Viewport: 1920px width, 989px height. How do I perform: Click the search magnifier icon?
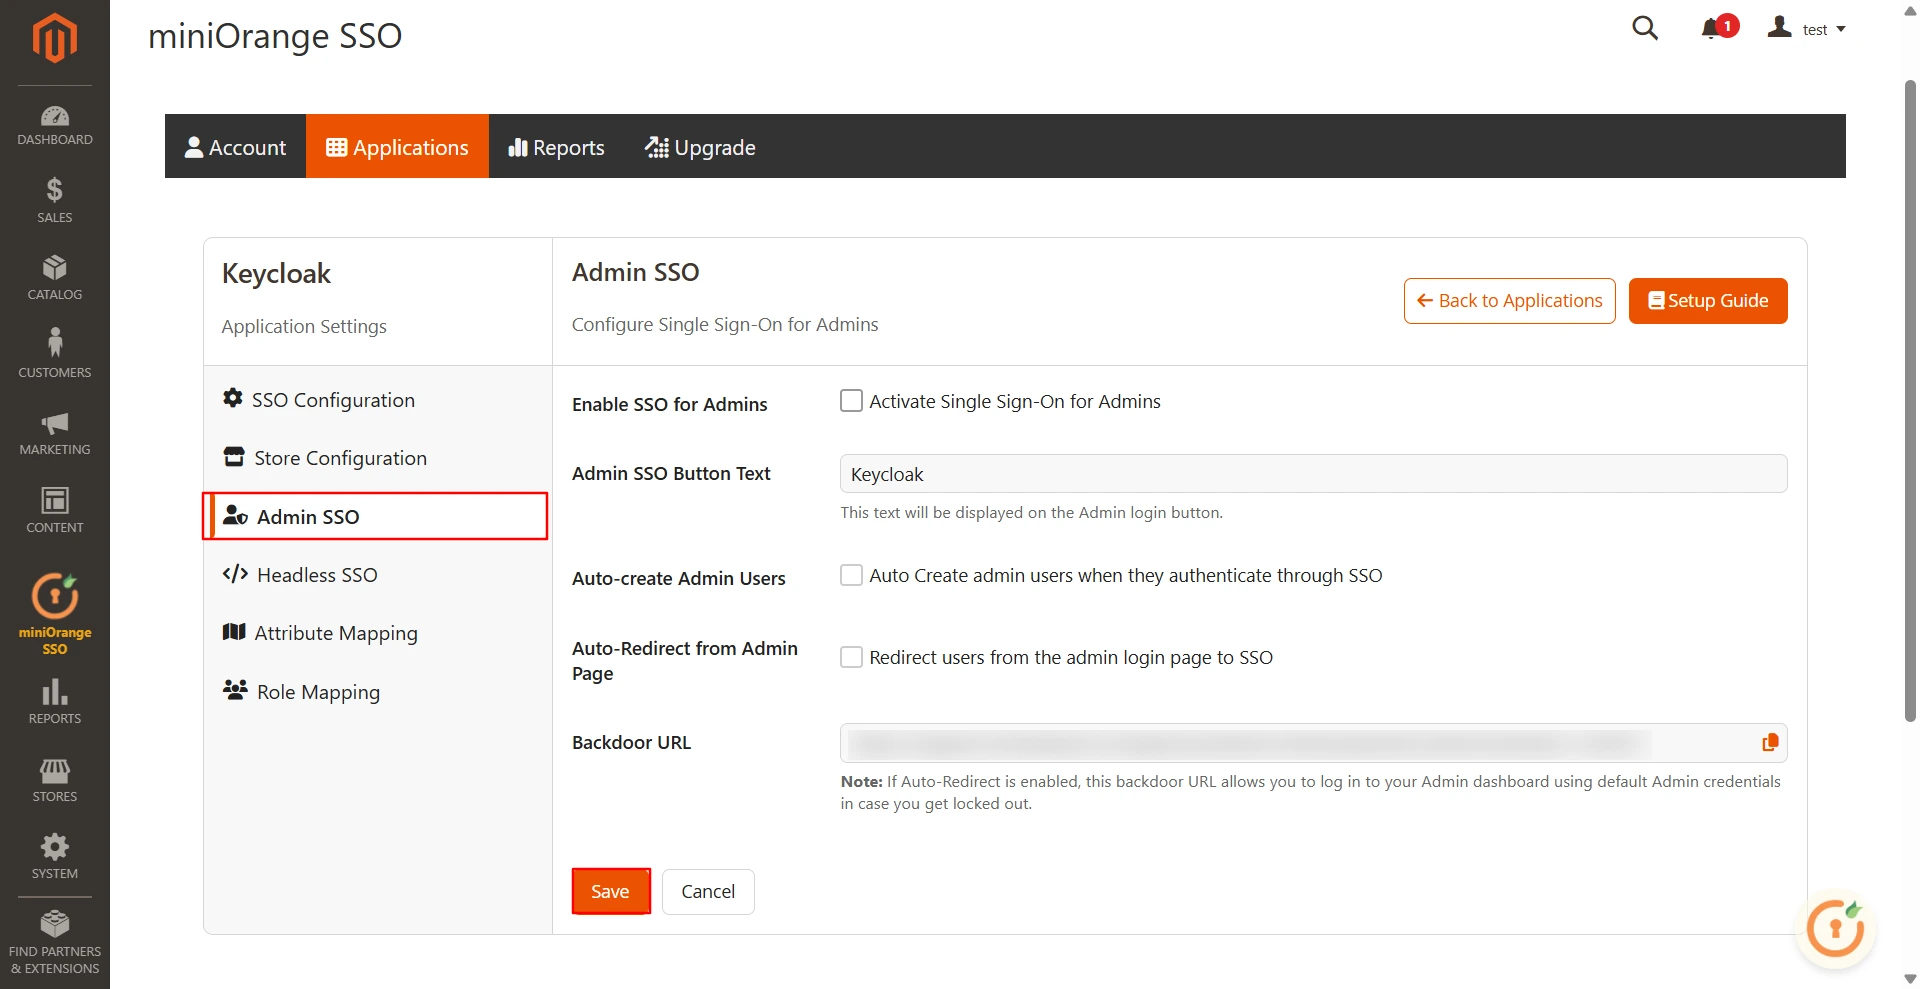point(1645,28)
